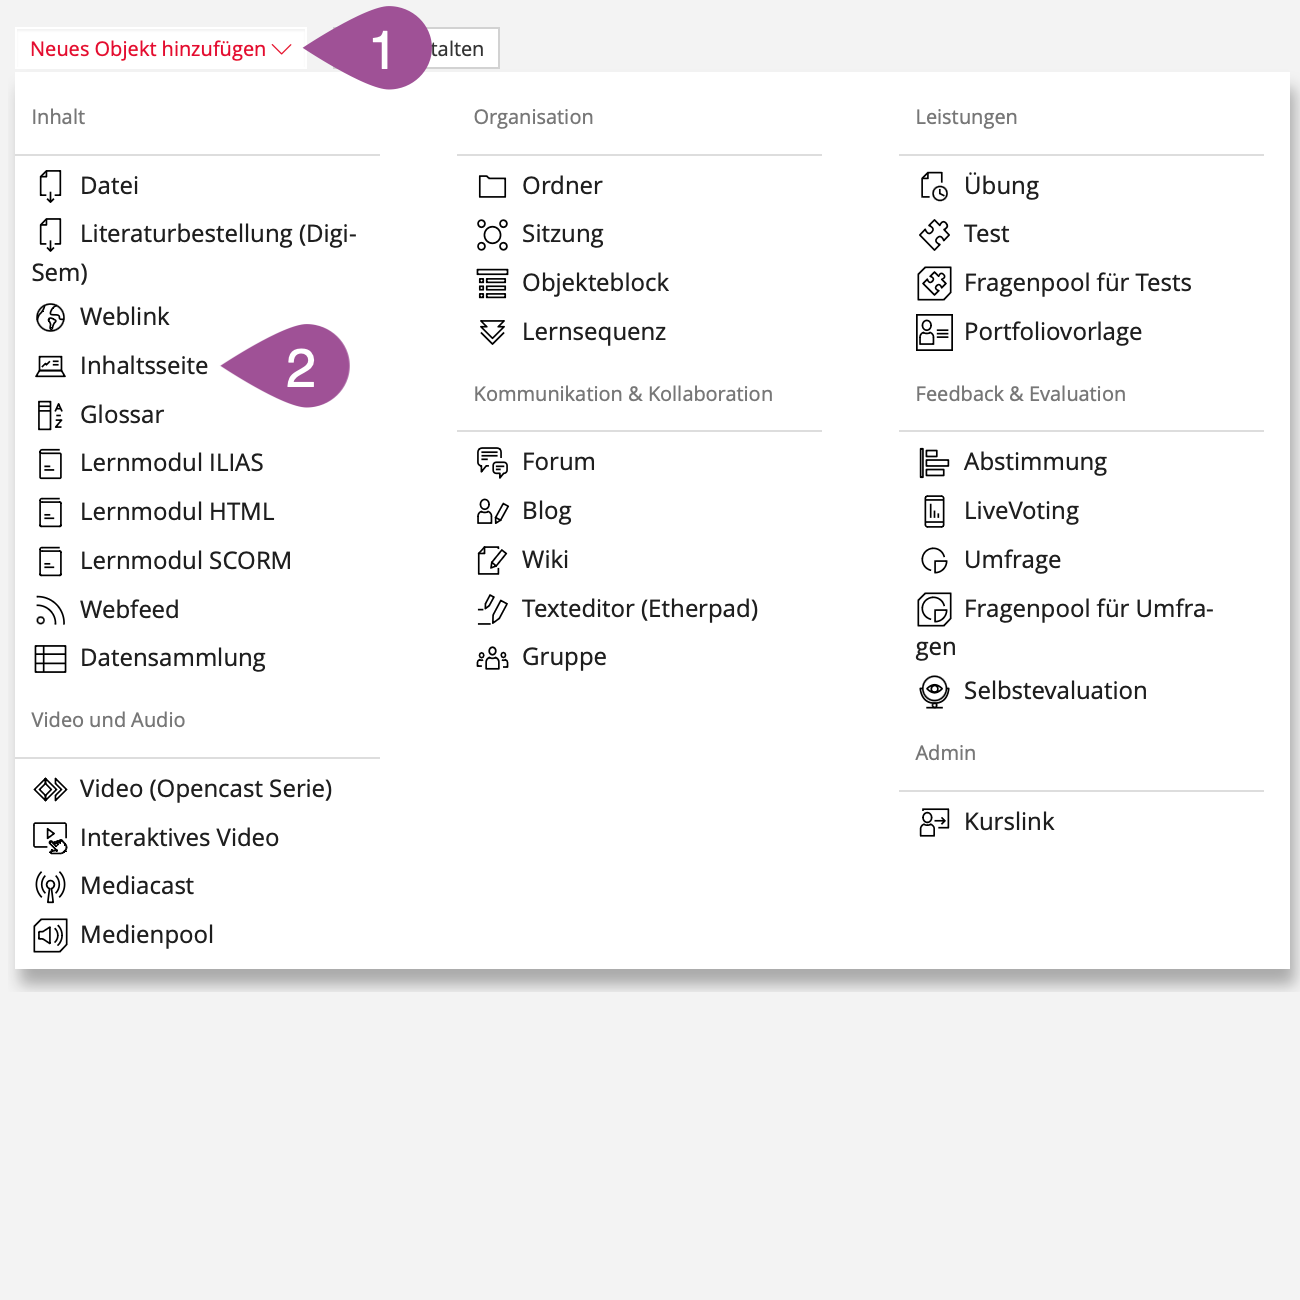The image size is (1300, 1300).
Task: Click the Forum speech bubbles icon
Action: [x=492, y=462]
